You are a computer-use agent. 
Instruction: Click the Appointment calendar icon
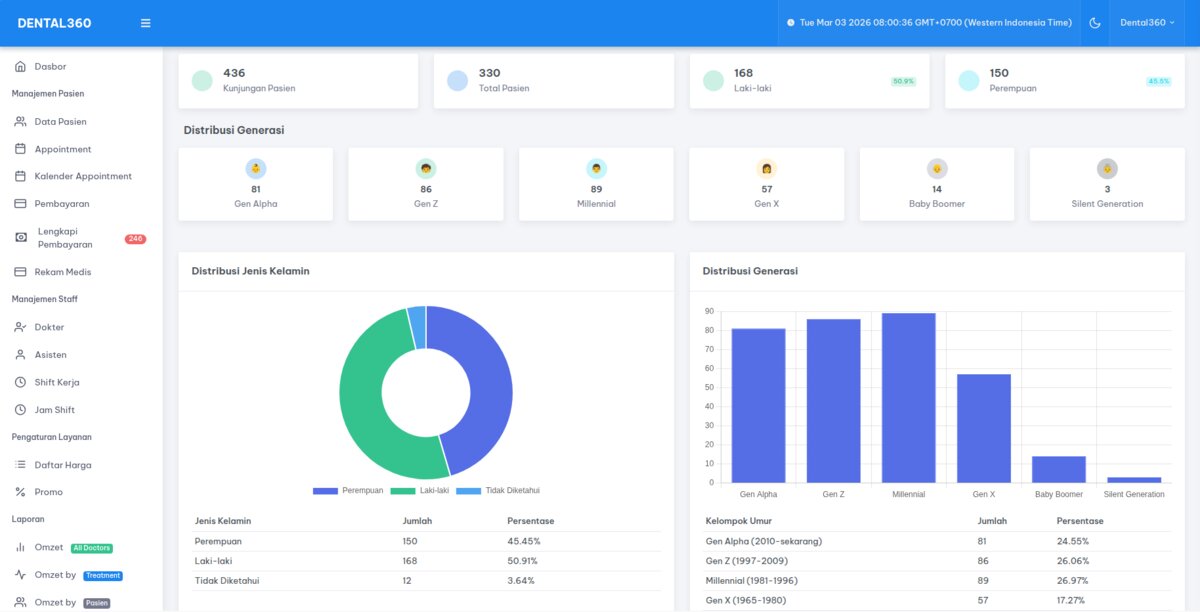point(20,149)
